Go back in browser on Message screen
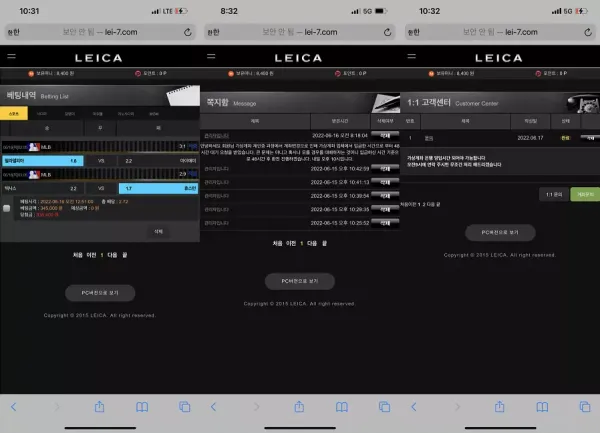The image size is (600, 433). tap(214, 407)
